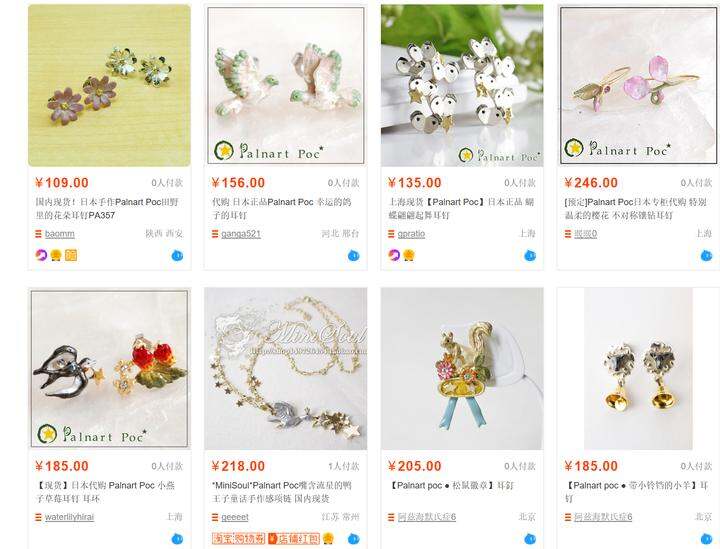
Task: Click the blue chat icon under seller gpratio
Action: pyautogui.click(x=530, y=256)
